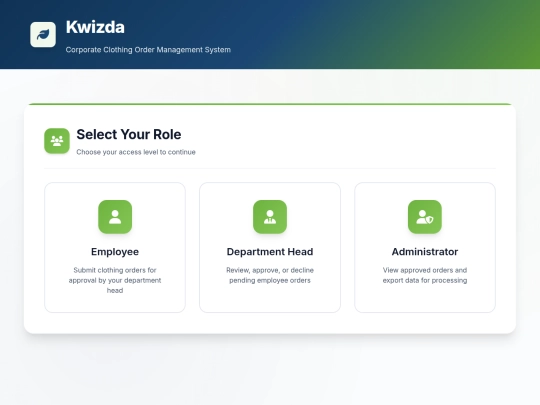Viewport: 540px width, 405px height.
Task: Click the 'Select Your Role' heading
Action: click(x=129, y=134)
